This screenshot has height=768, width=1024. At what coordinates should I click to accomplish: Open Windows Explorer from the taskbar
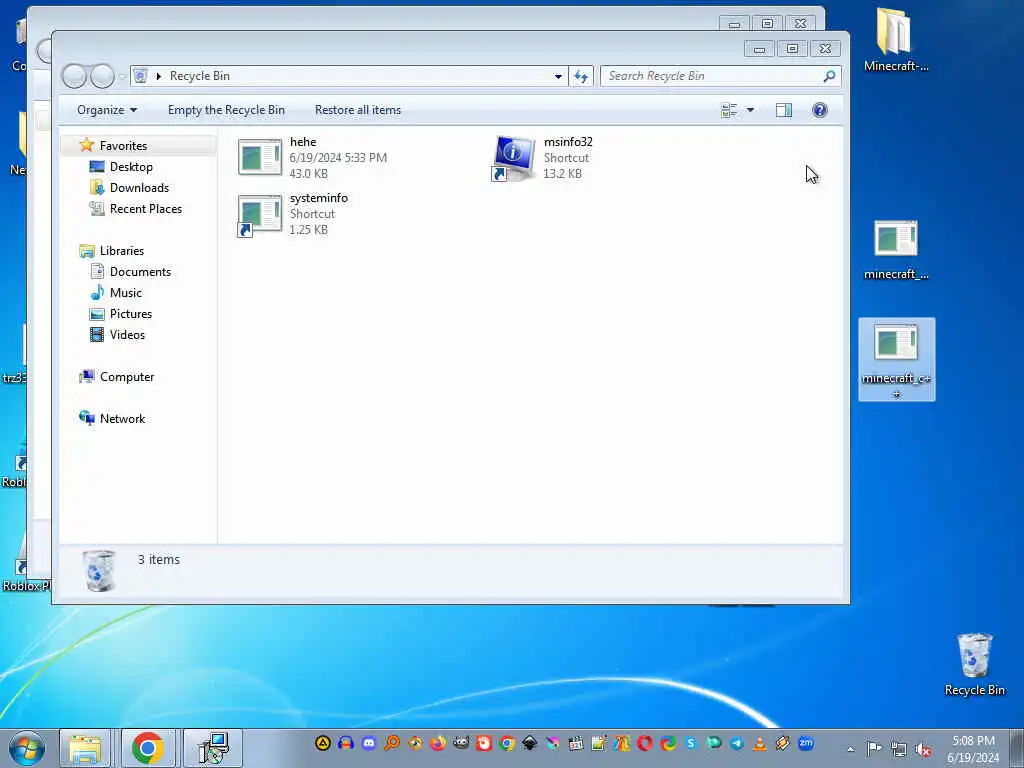point(85,748)
